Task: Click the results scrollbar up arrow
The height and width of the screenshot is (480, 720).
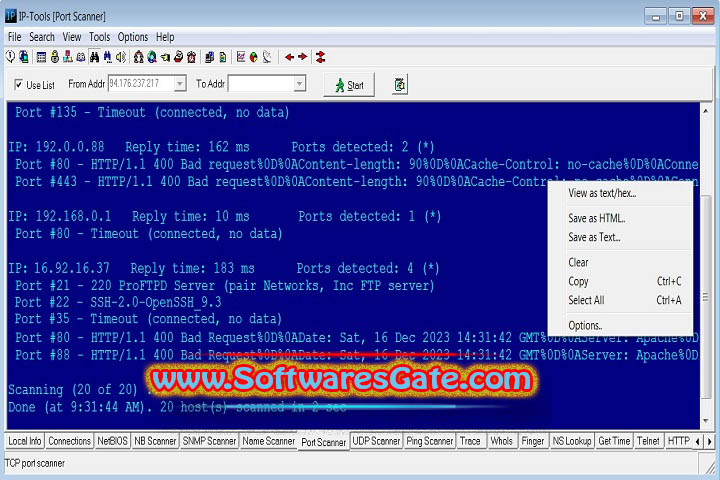Action: 706,111
